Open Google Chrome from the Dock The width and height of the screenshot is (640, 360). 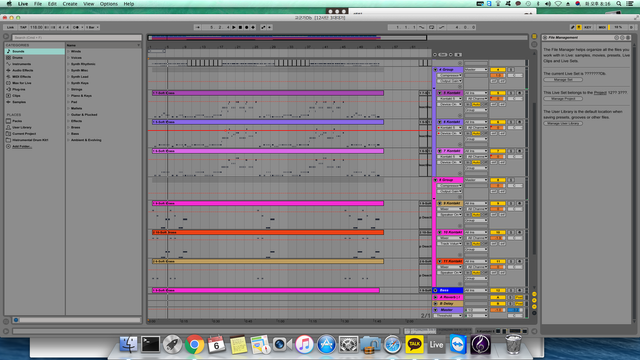click(x=194, y=345)
